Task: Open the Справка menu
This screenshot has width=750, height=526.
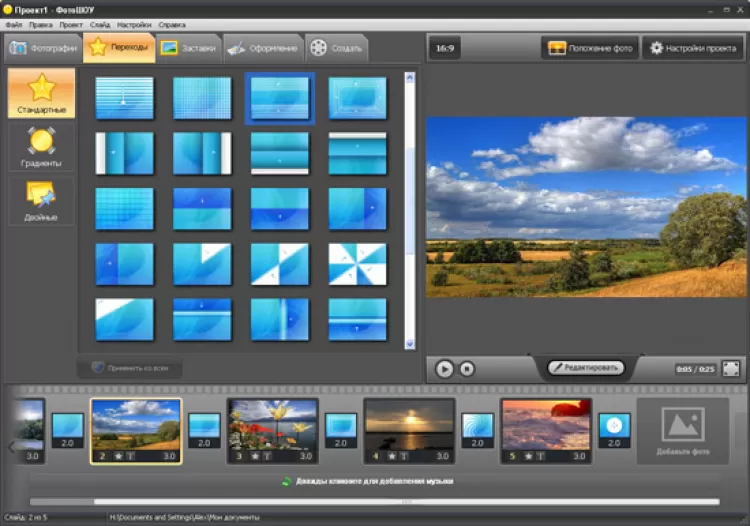Action: (x=172, y=25)
